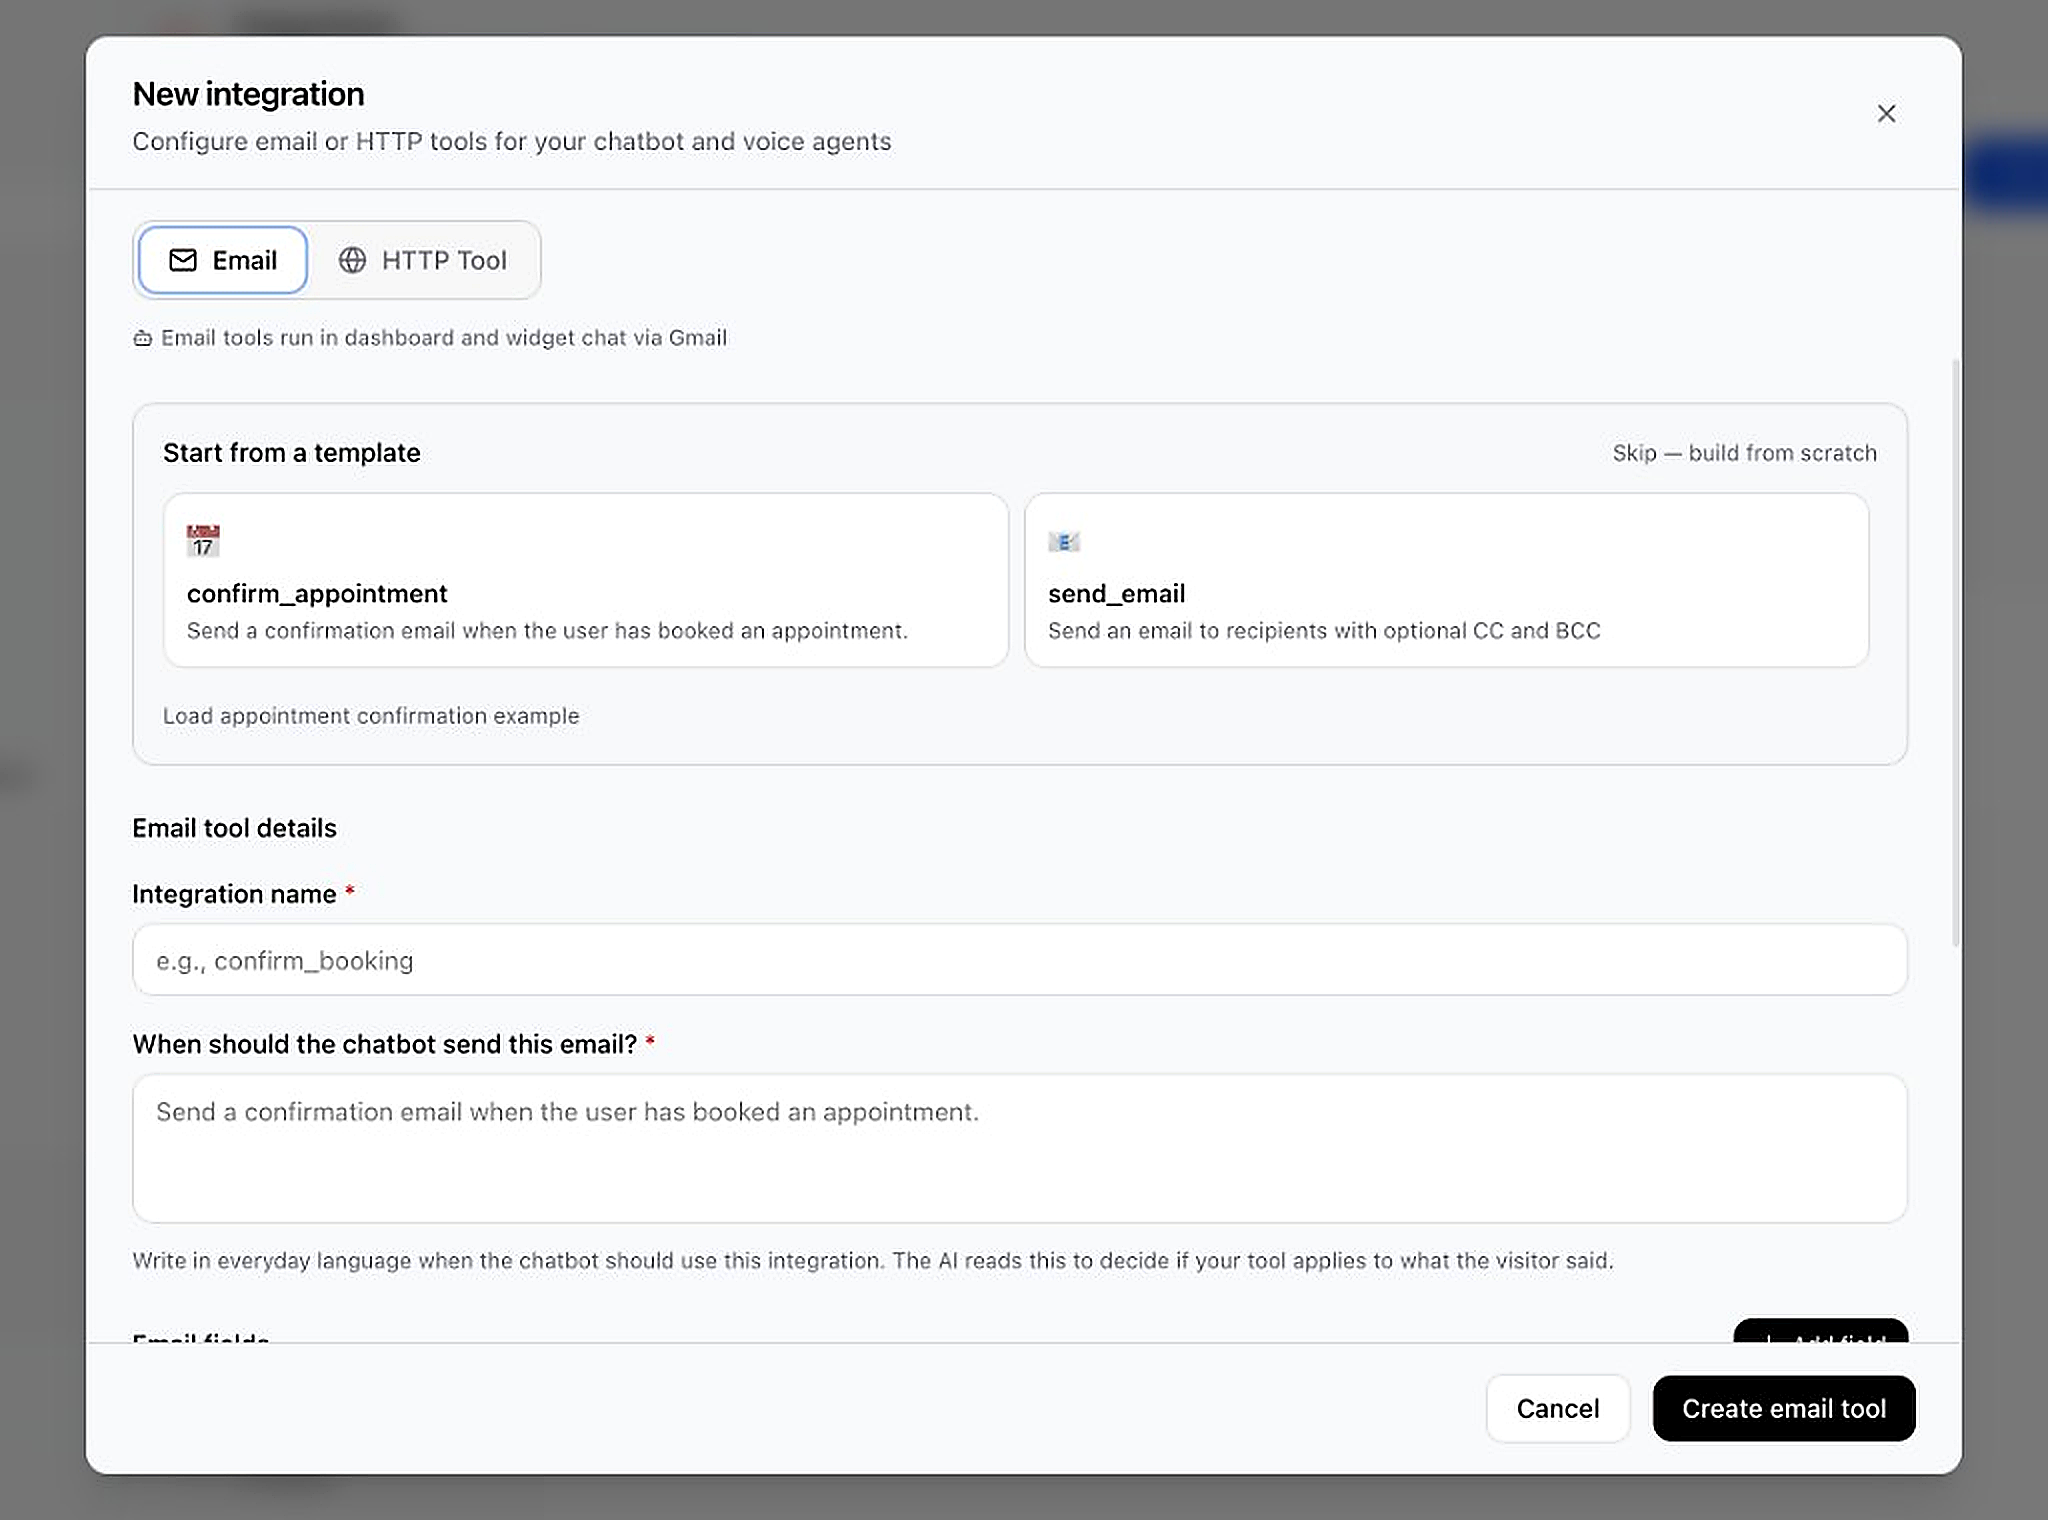Click Create email tool button
The width and height of the screenshot is (2048, 1520).
click(1784, 1408)
